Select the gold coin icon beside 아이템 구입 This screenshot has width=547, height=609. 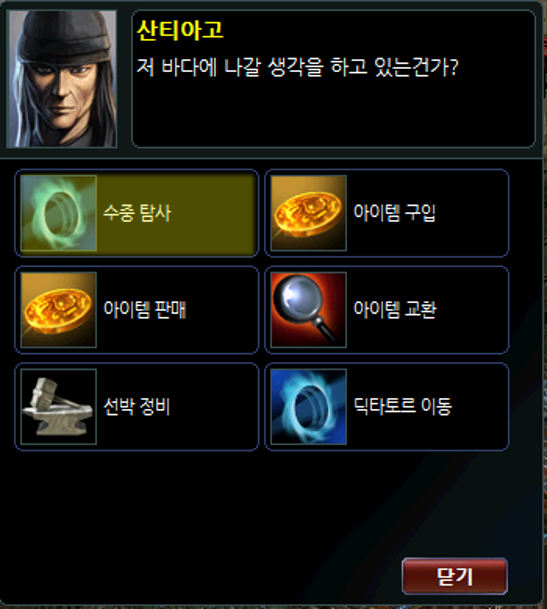(x=309, y=213)
